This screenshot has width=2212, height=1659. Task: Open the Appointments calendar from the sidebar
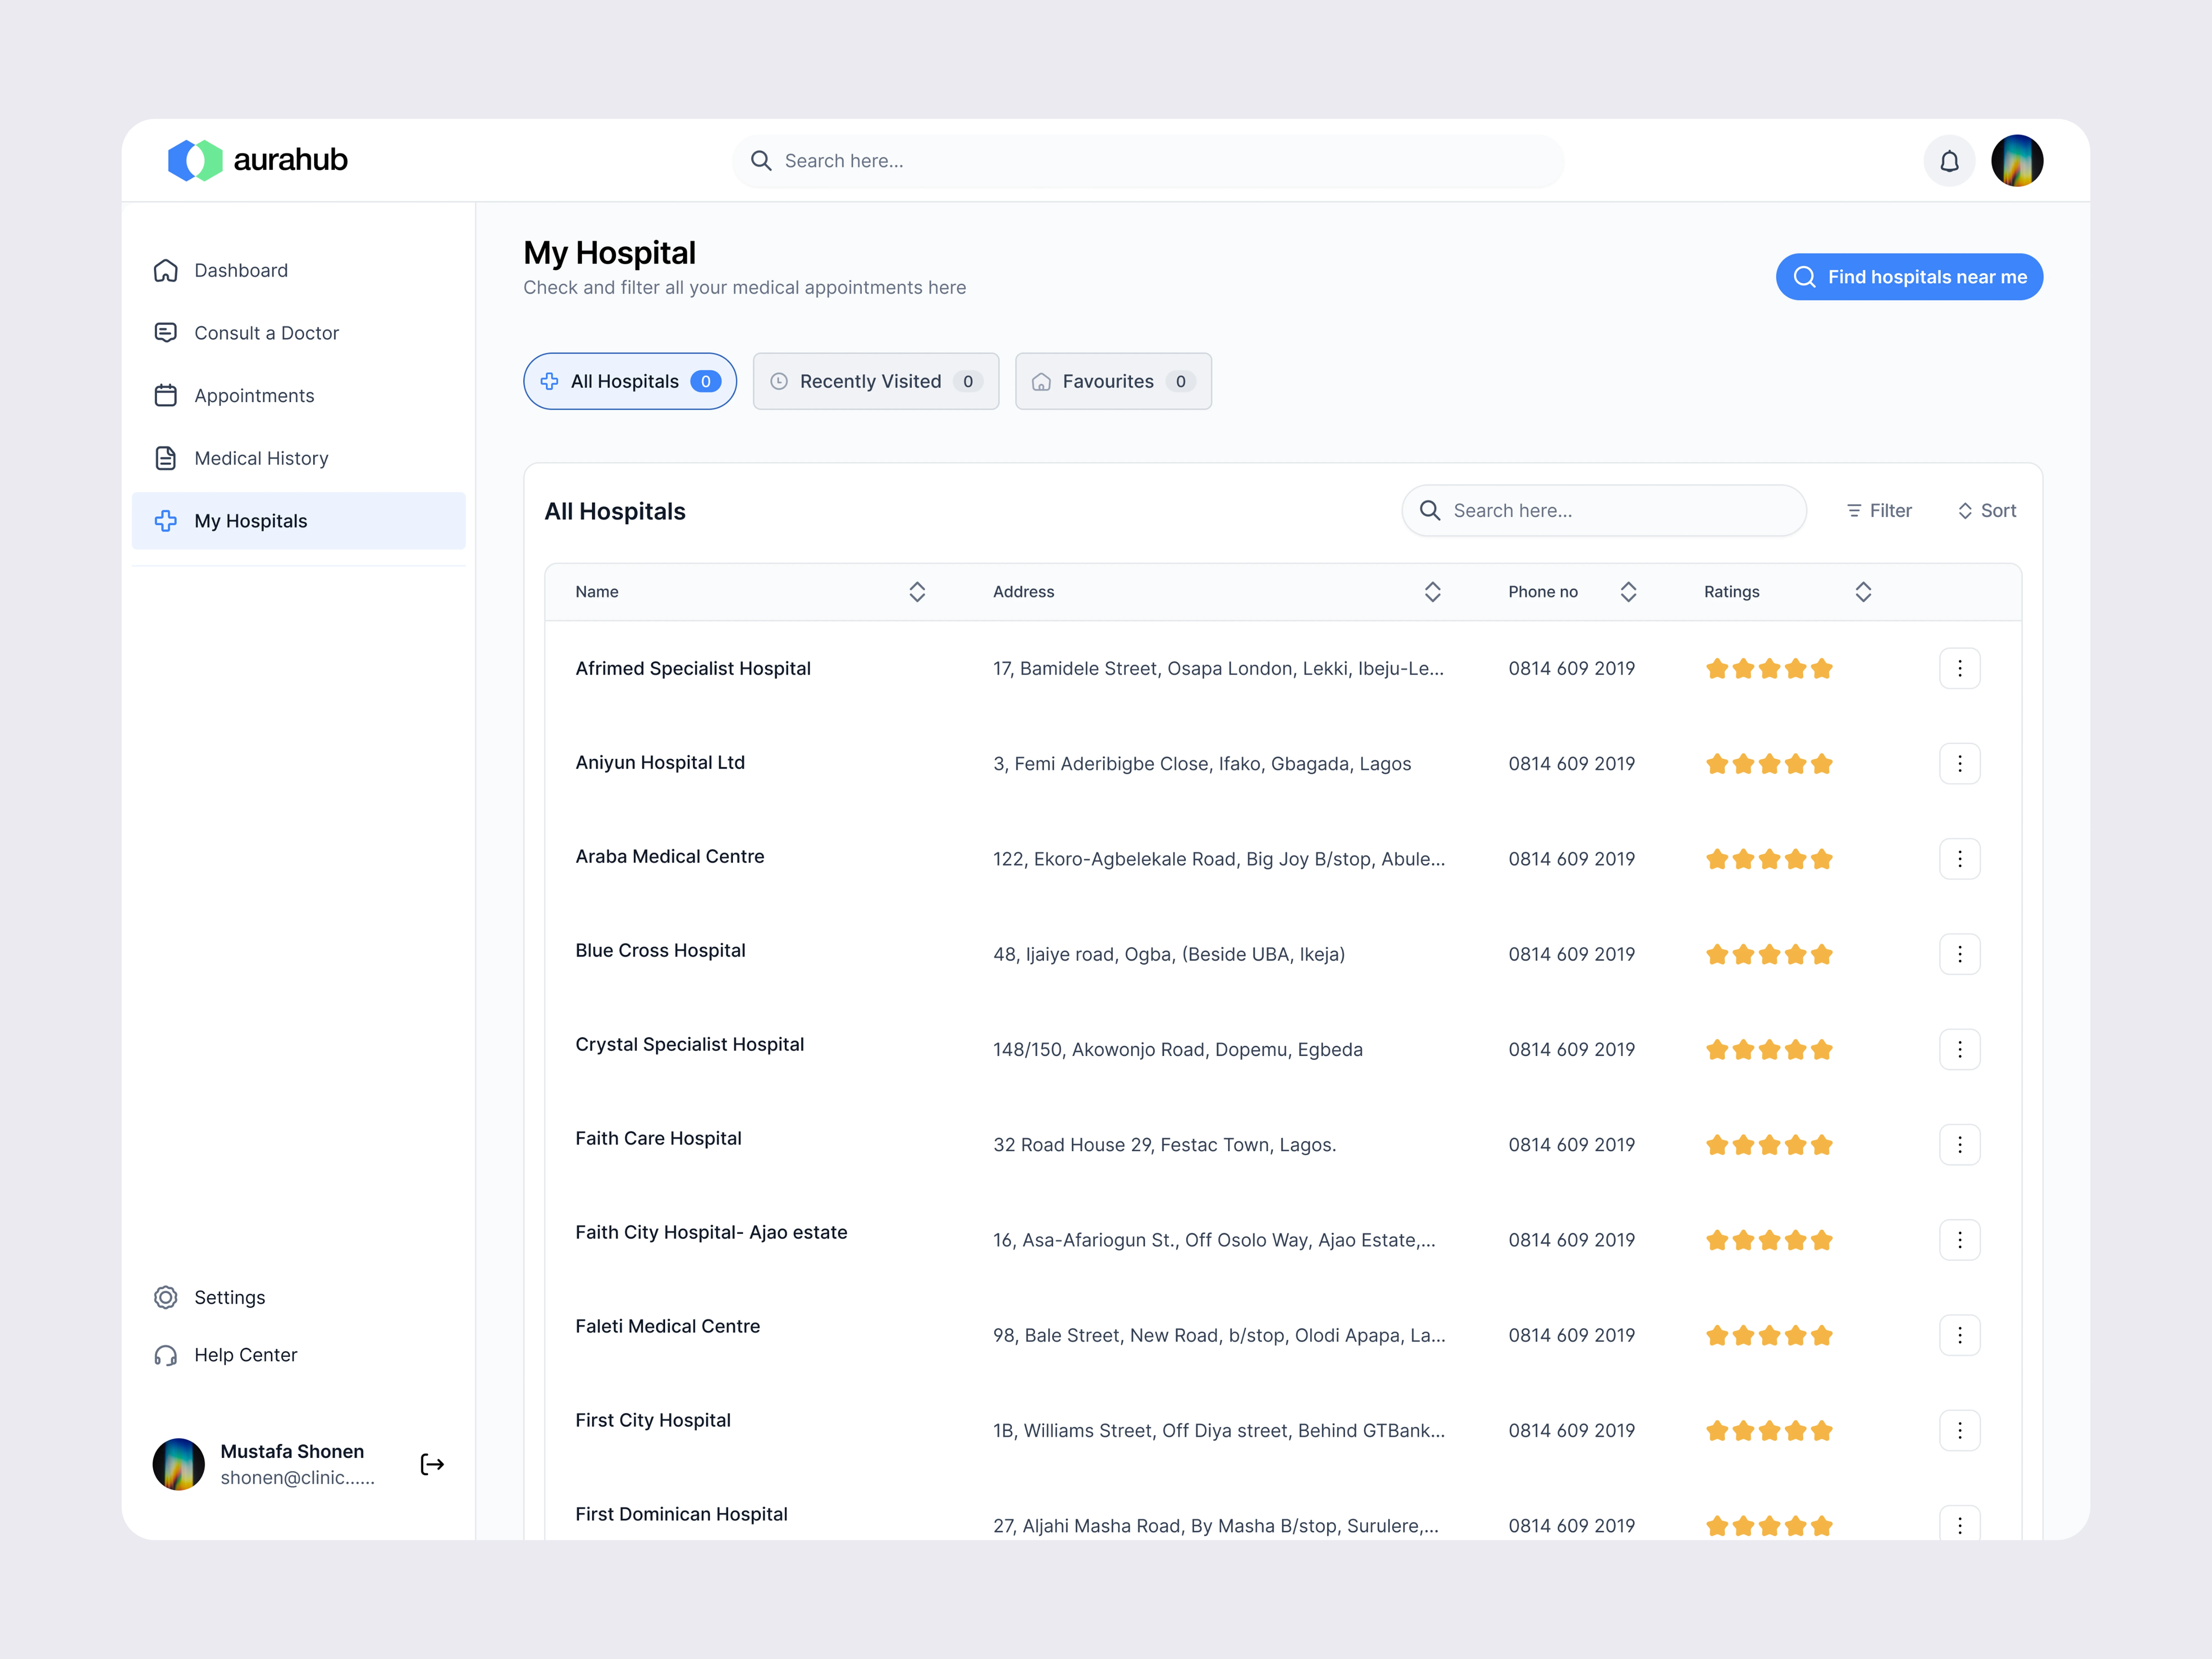point(254,396)
